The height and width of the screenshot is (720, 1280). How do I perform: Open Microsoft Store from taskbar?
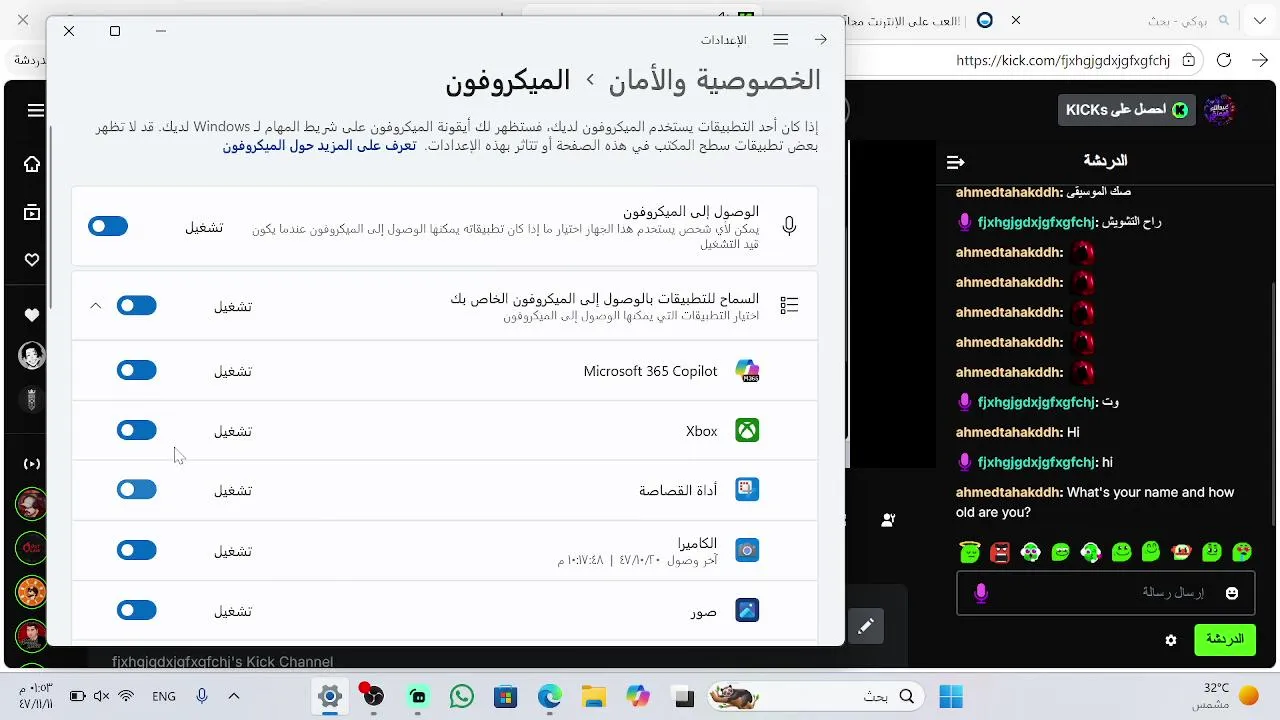point(505,697)
